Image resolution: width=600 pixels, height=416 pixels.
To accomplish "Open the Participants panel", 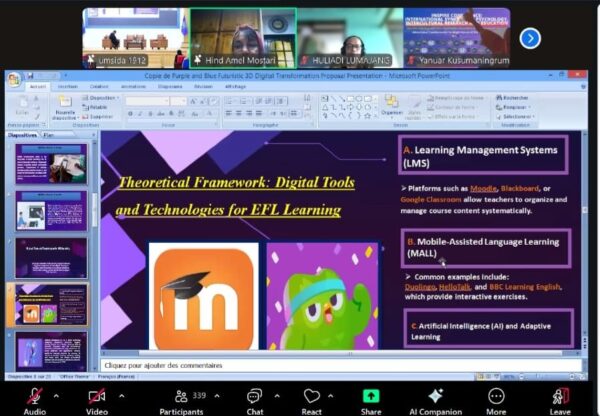I will point(180,395).
